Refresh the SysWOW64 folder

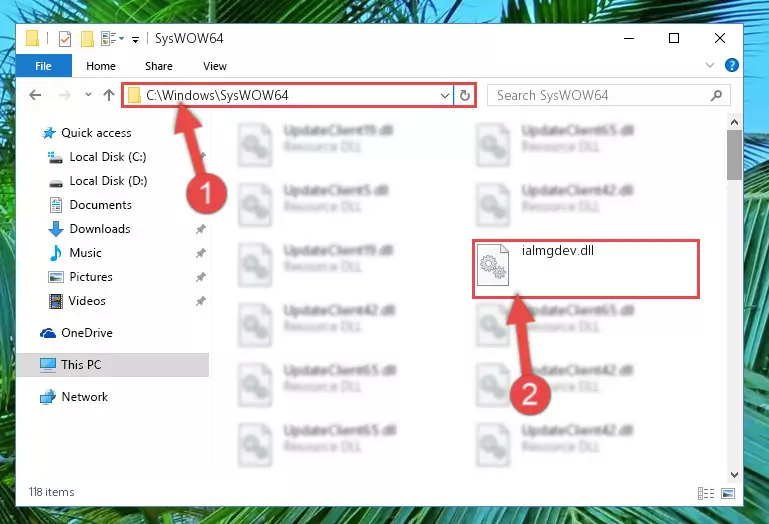pos(464,95)
